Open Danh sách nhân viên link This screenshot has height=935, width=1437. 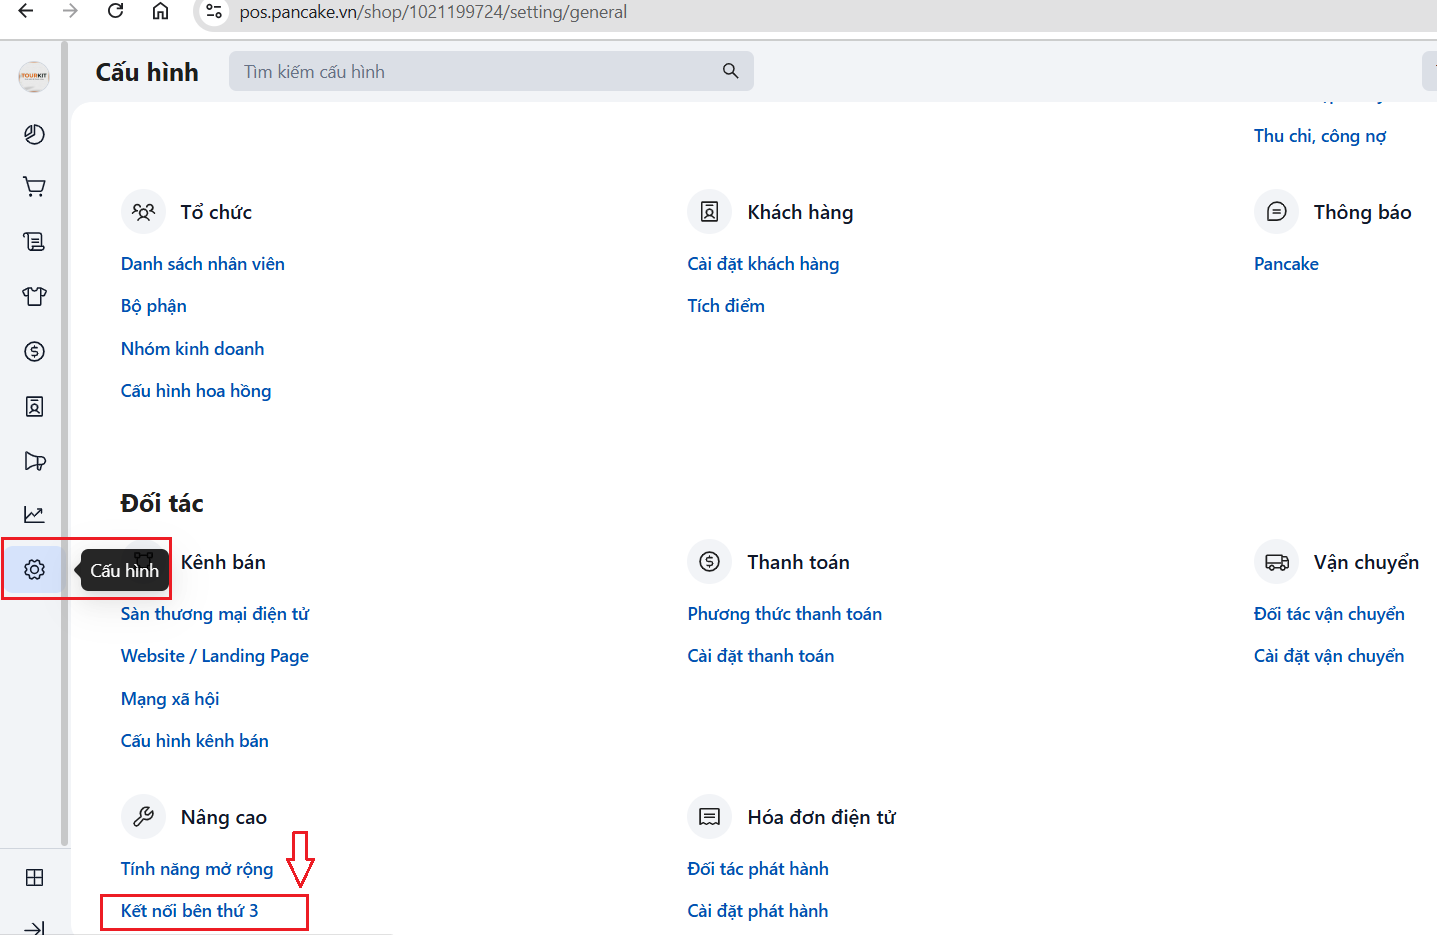202,264
